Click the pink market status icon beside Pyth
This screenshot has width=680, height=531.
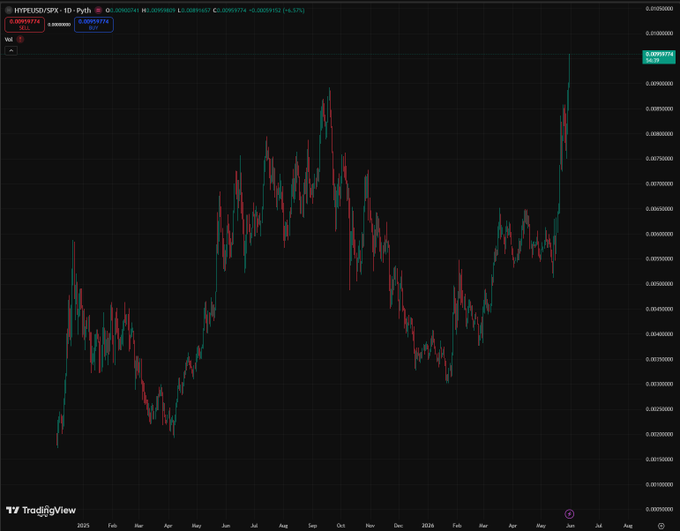coord(98,10)
